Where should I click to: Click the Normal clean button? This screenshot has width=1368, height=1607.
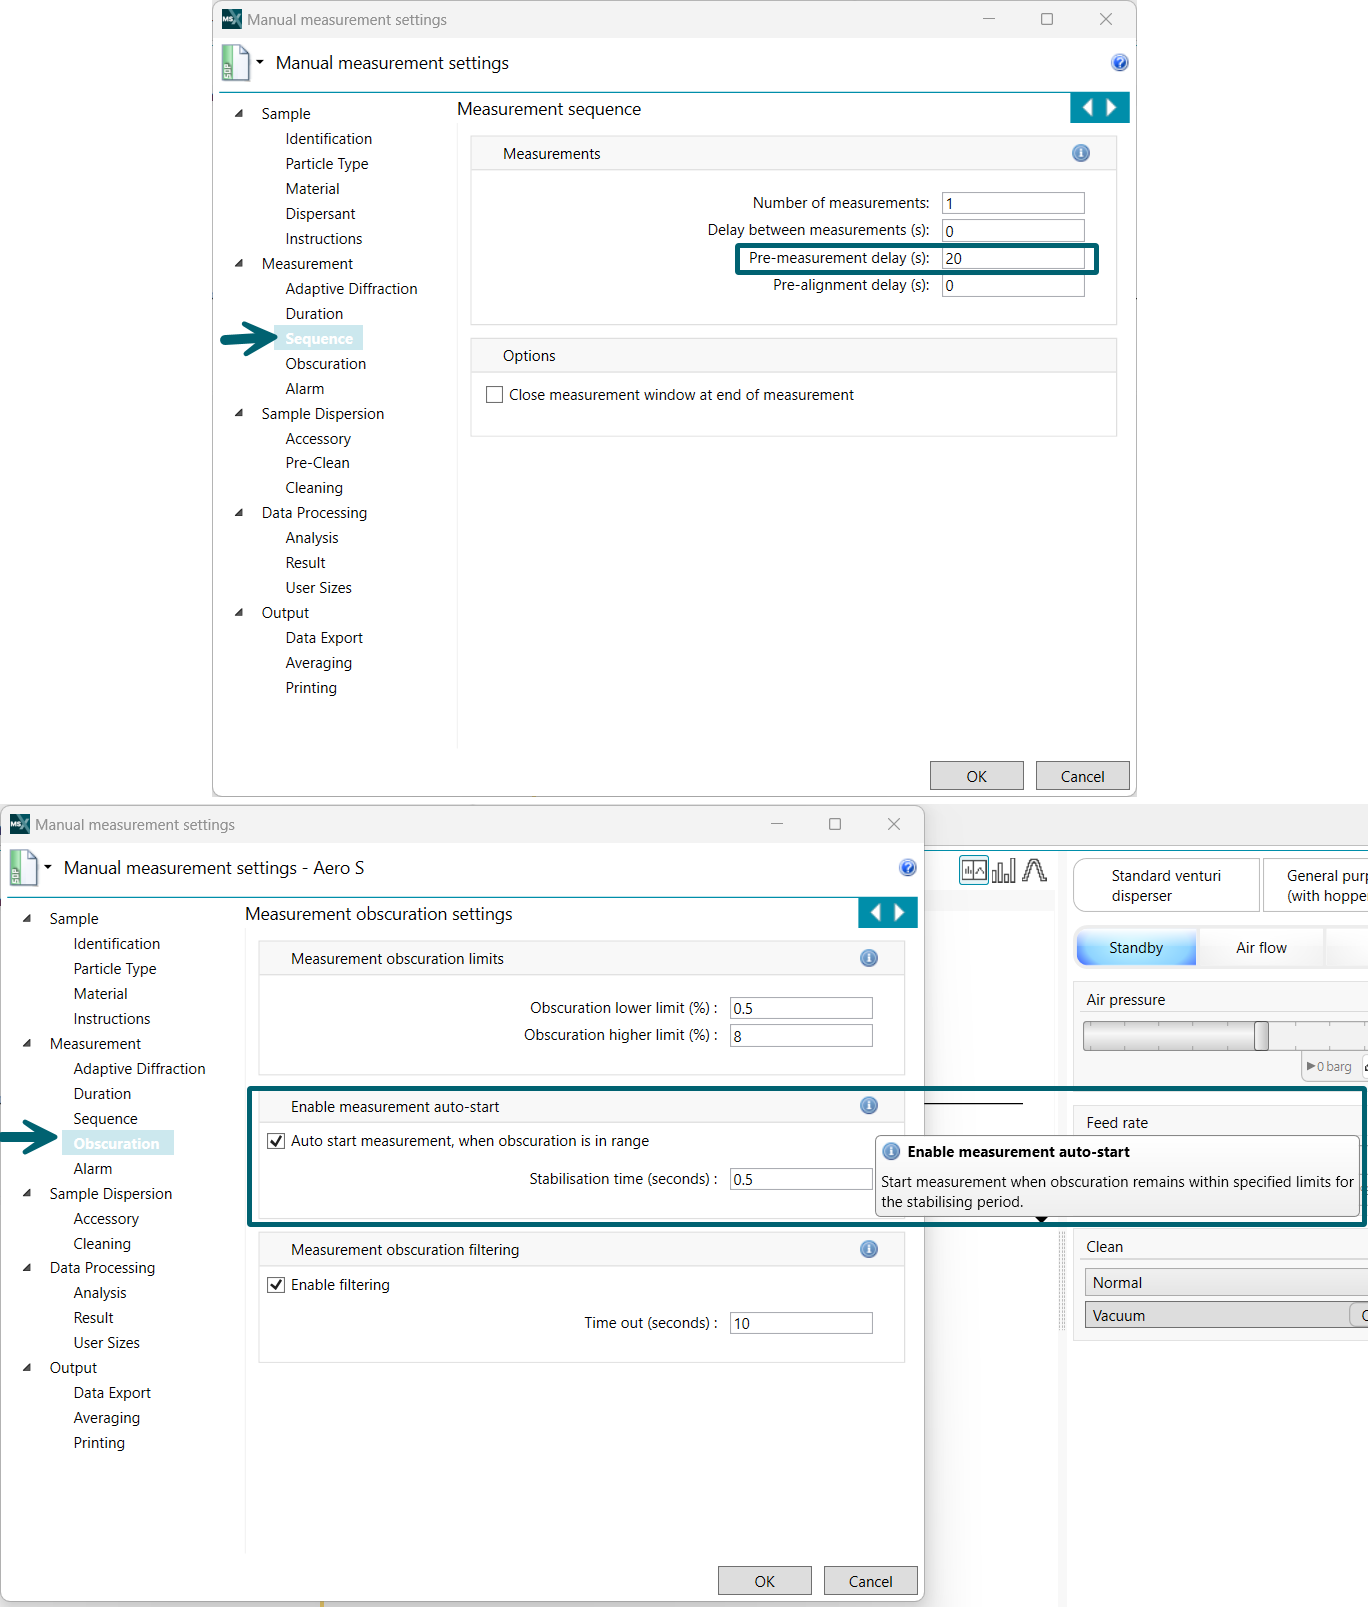click(1226, 1283)
